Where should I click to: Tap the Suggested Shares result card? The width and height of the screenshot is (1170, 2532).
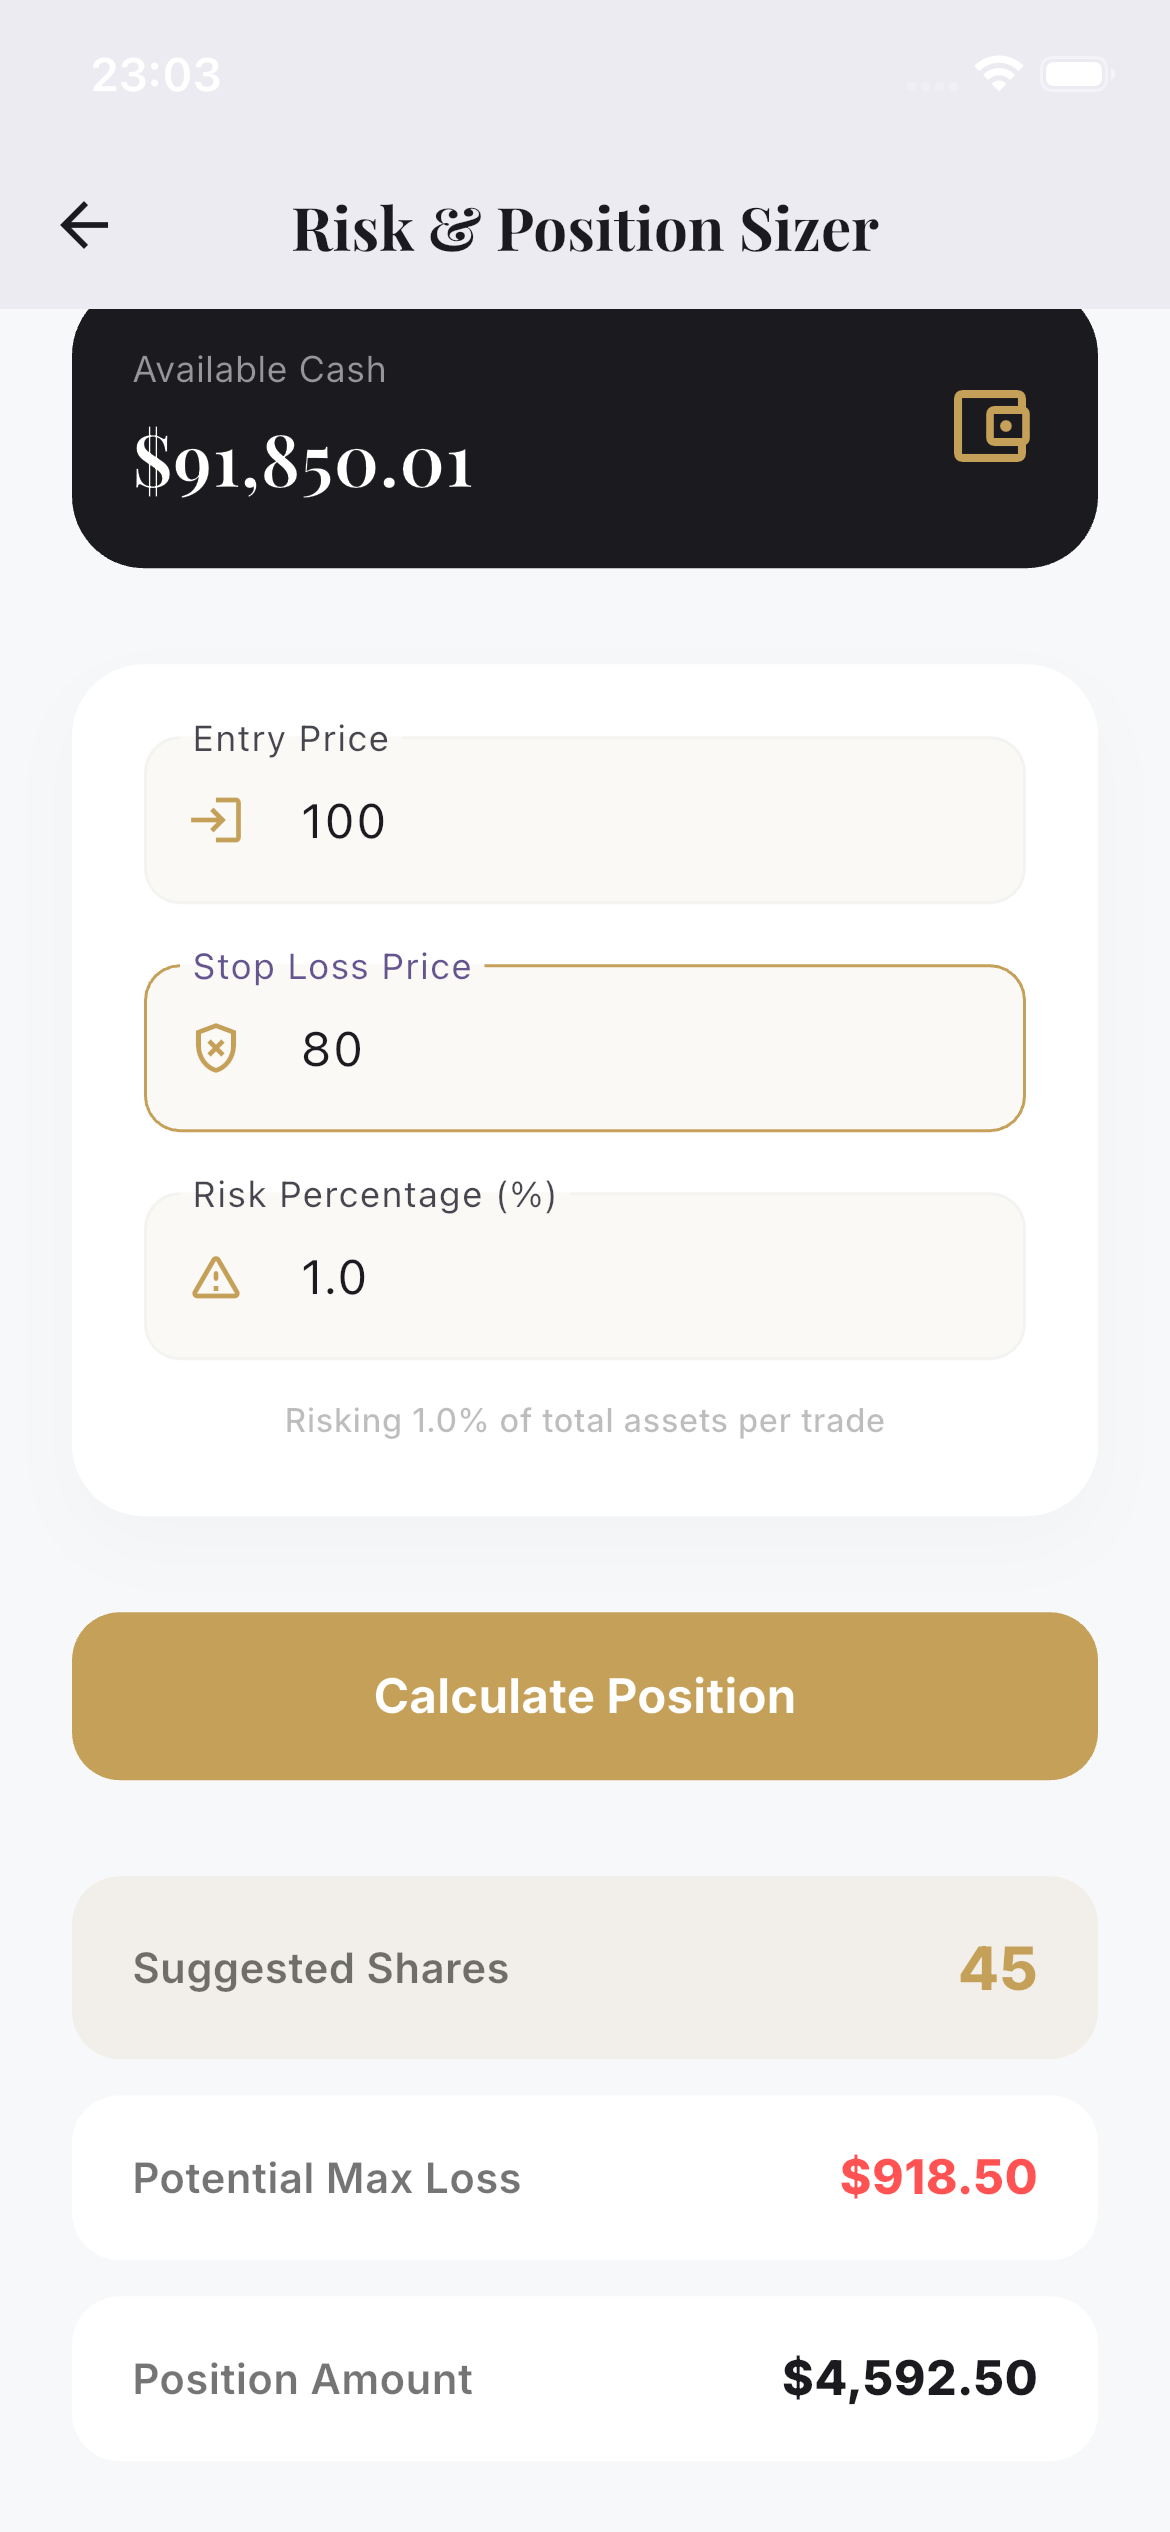pyautogui.click(x=584, y=1967)
